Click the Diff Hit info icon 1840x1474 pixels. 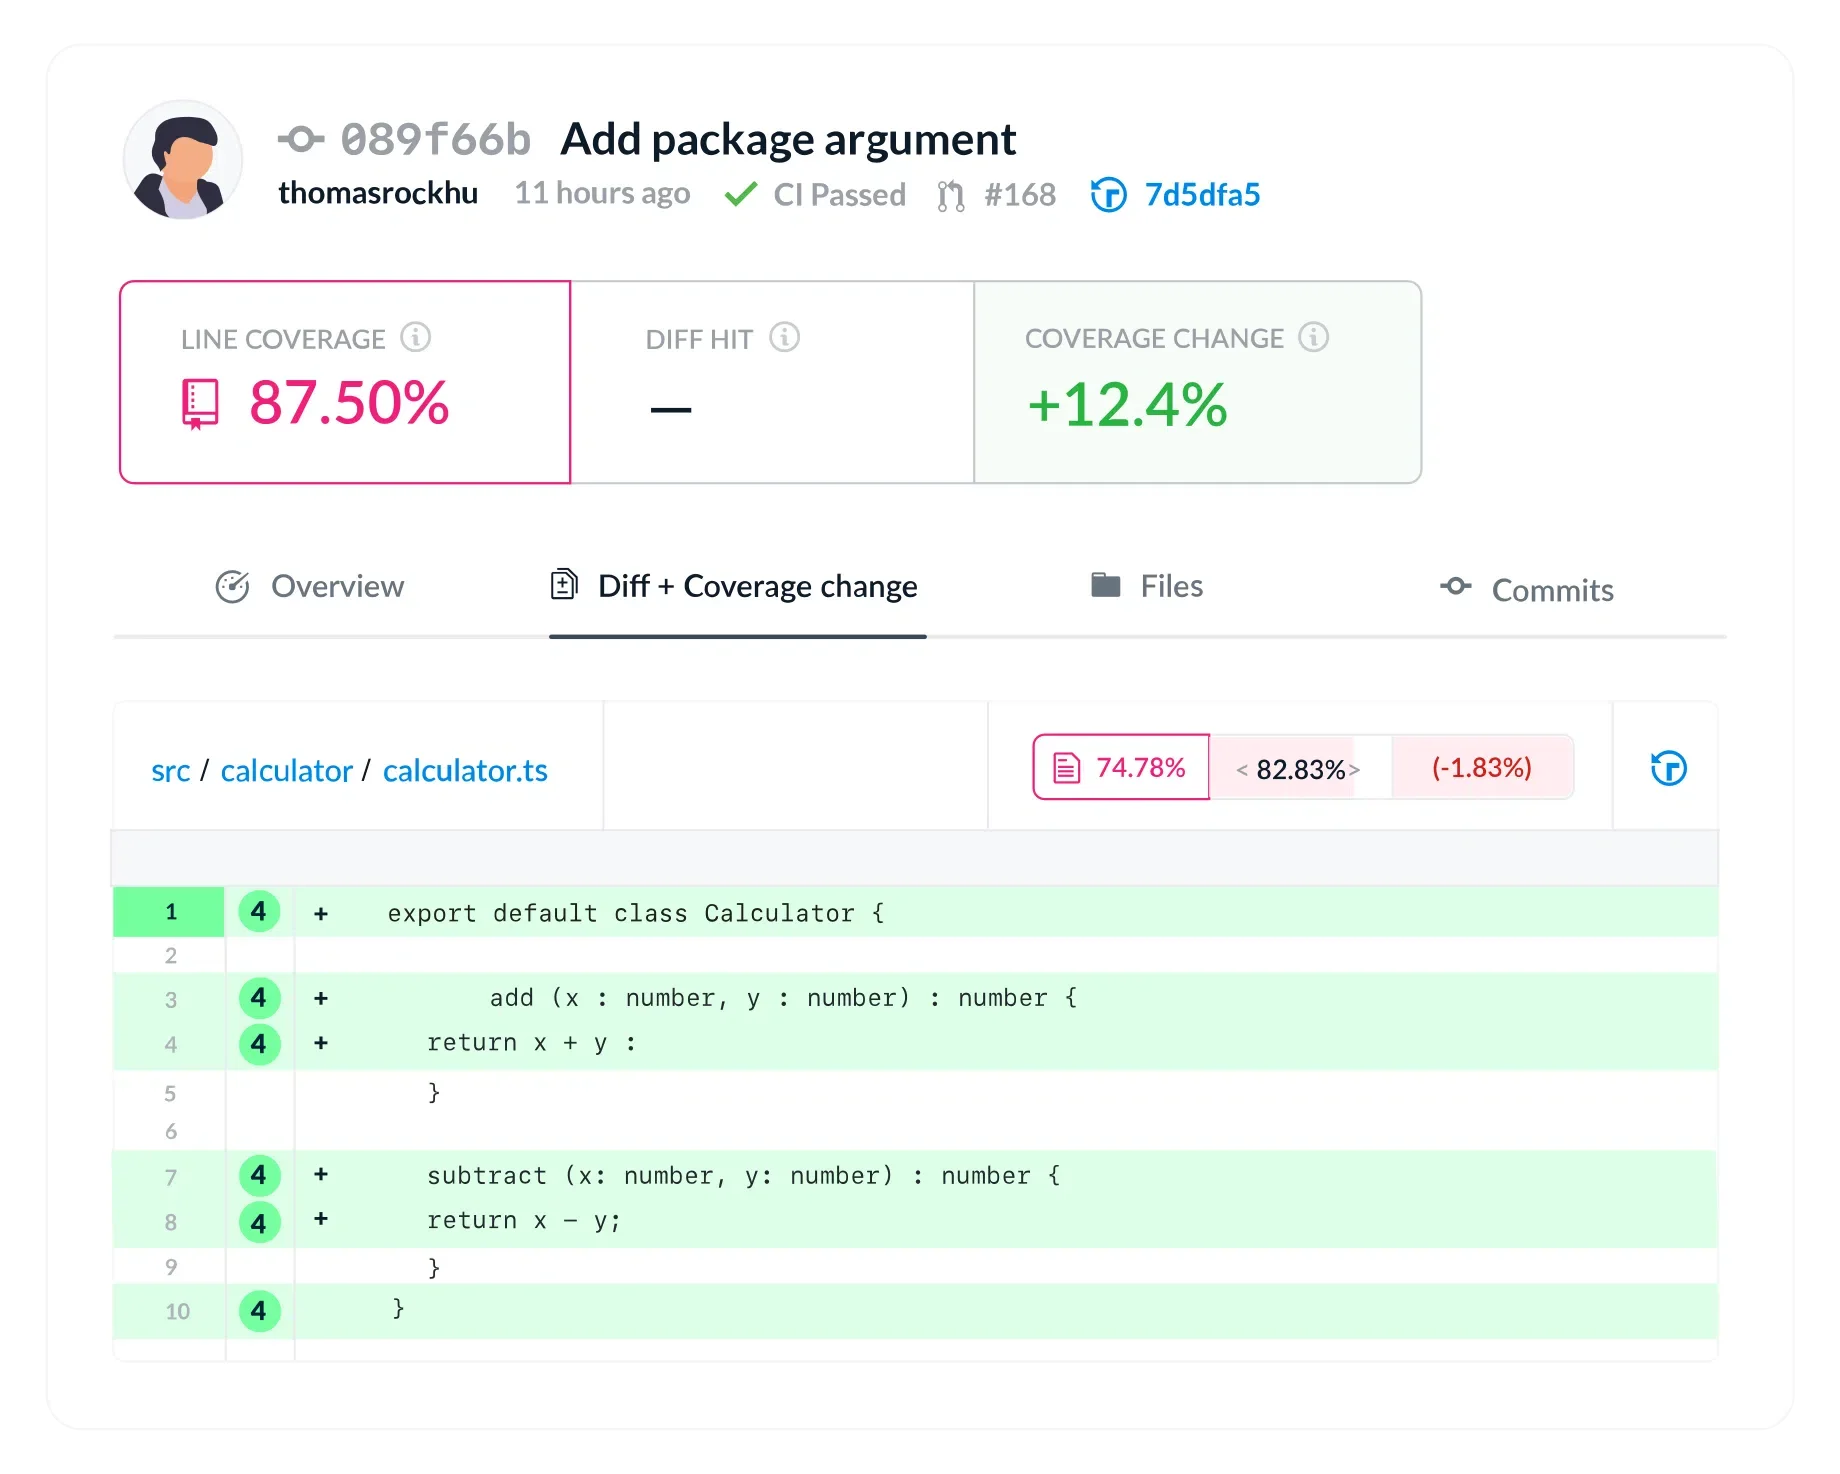click(785, 338)
